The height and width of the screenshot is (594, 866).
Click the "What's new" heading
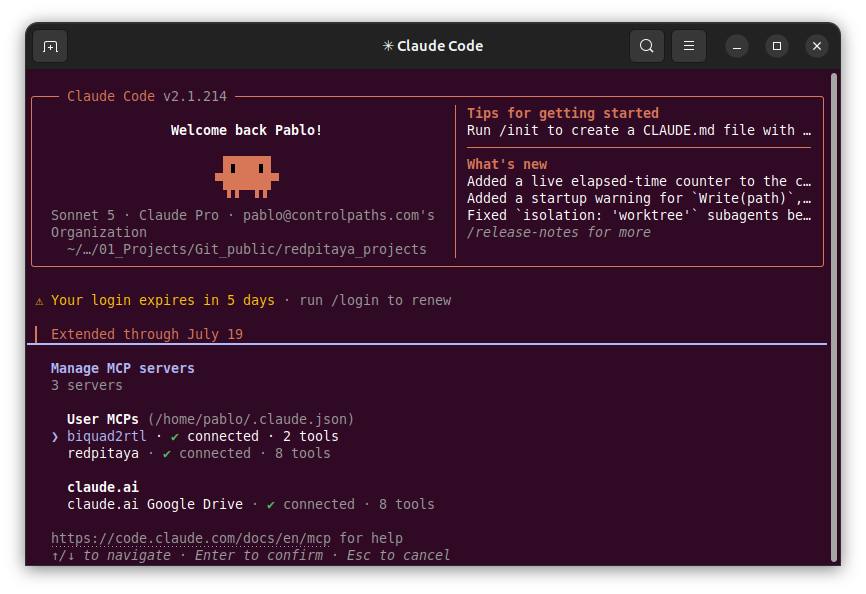pyautogui.click(x=507, y=165)
